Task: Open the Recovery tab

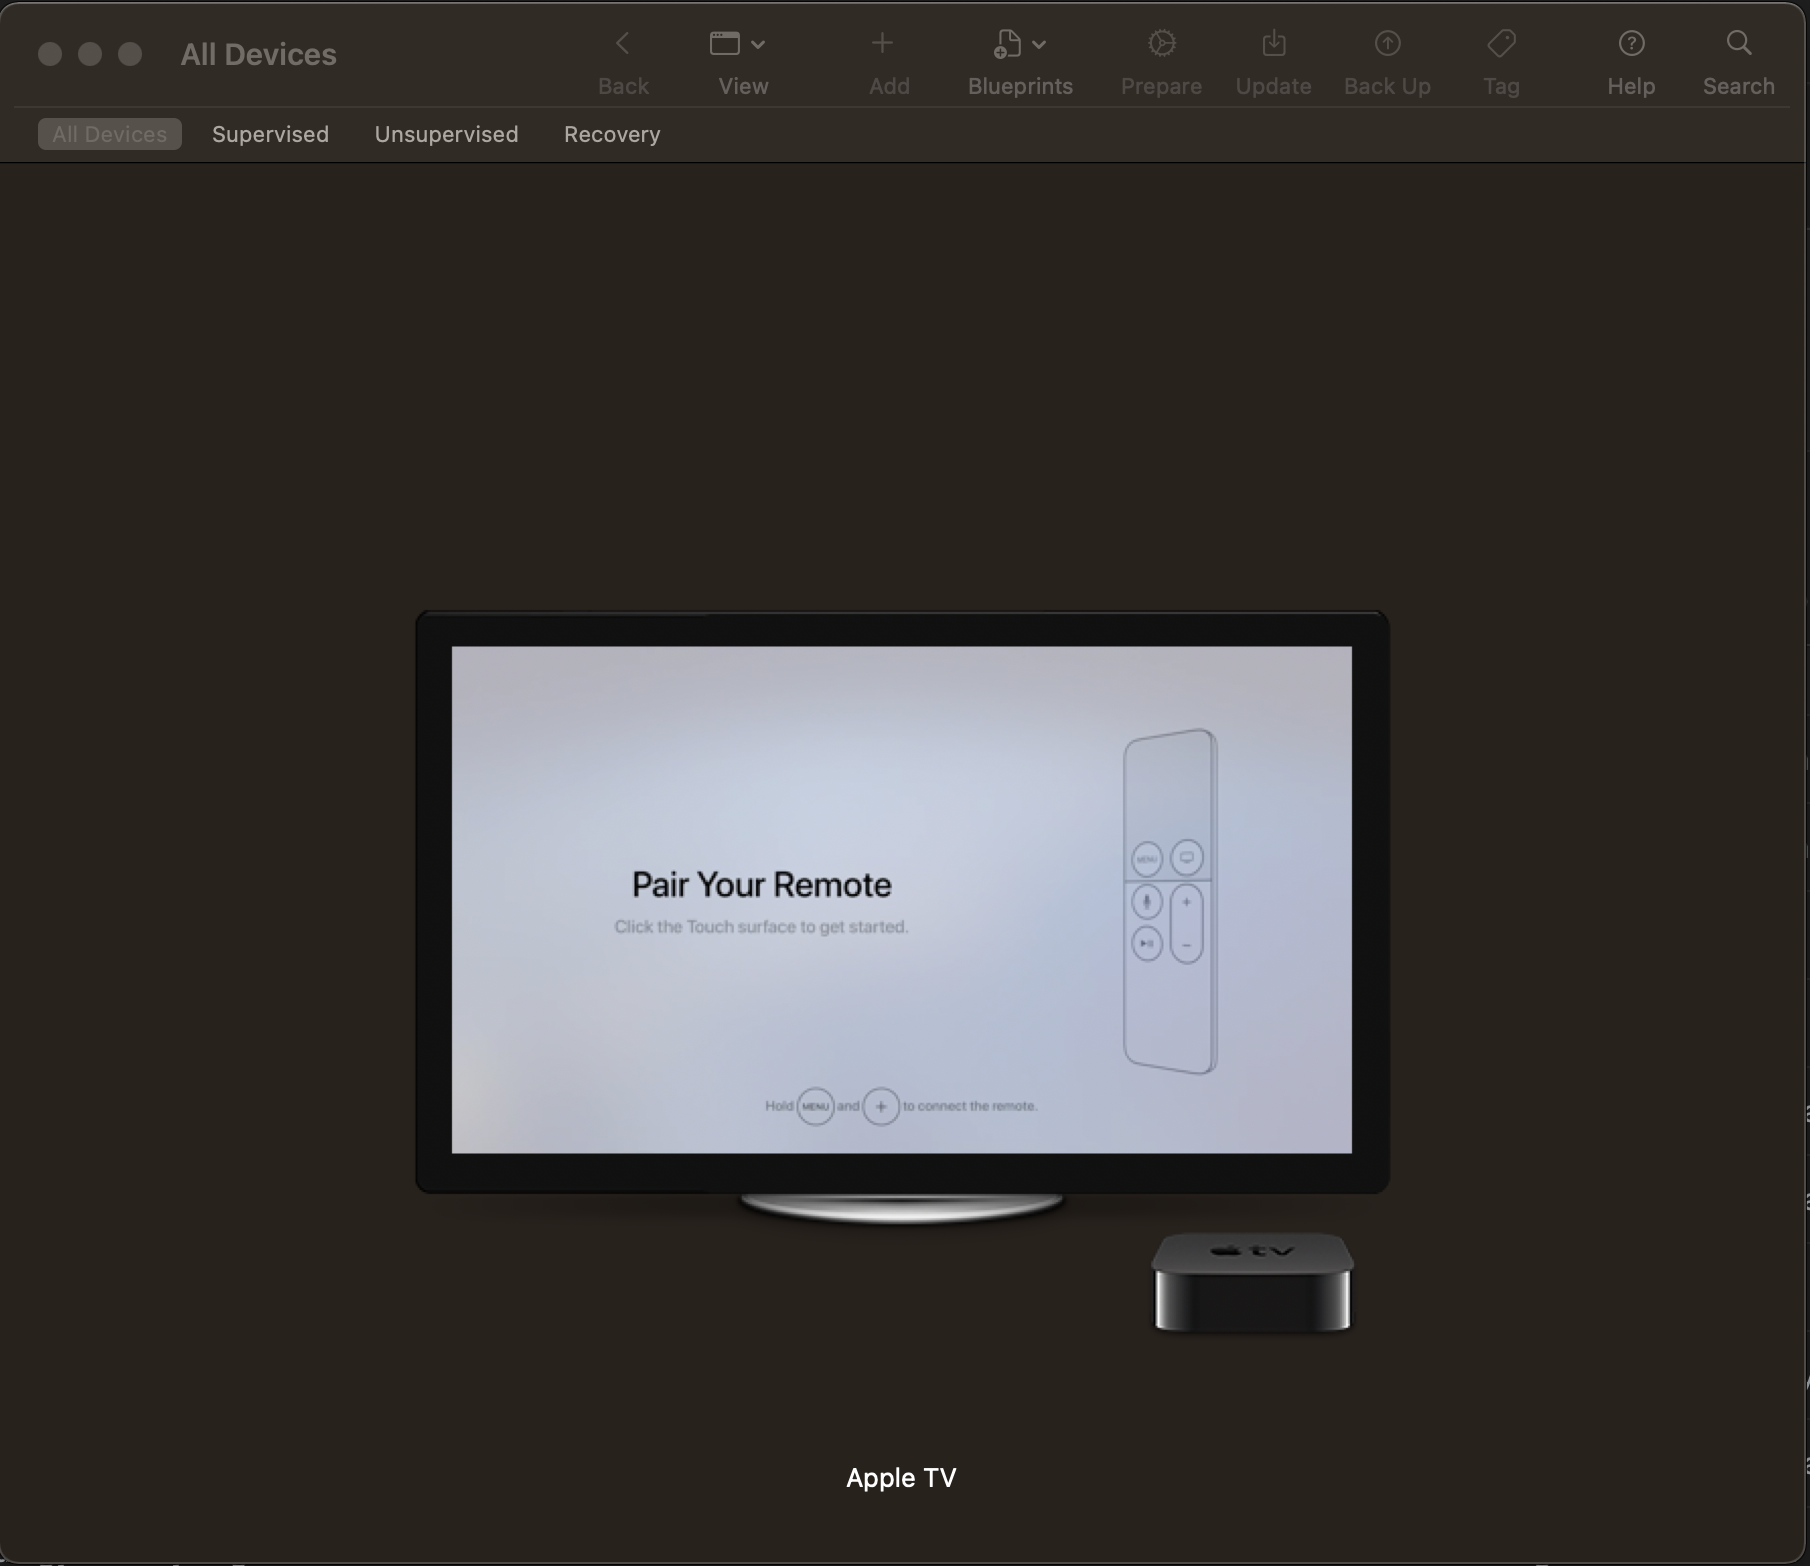Action: coord(611,134)
